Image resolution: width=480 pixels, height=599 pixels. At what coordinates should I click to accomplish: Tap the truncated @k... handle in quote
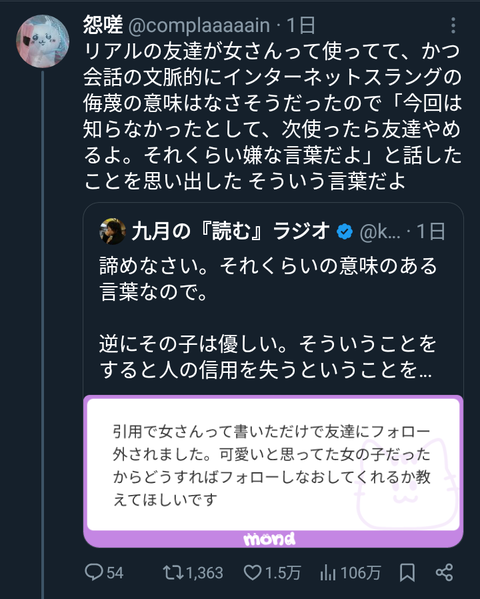coord(380,232)
